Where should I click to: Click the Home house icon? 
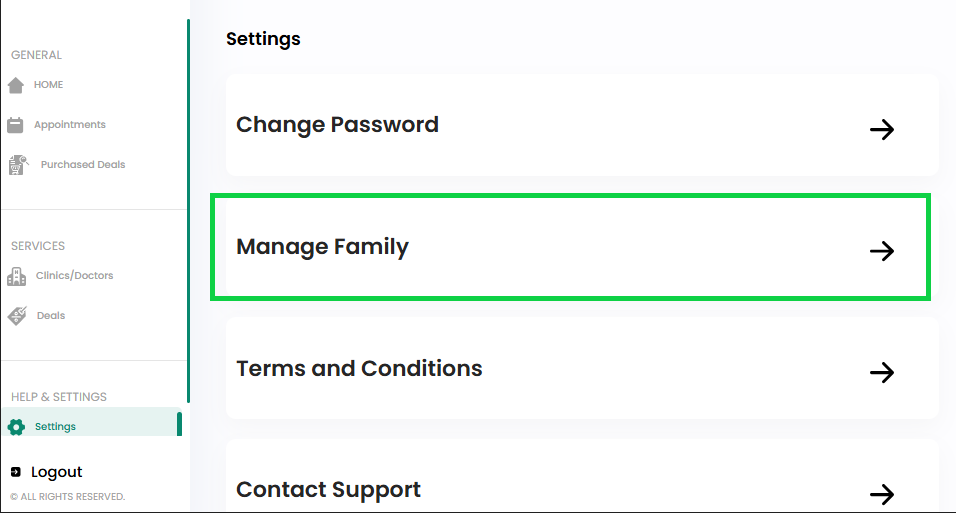click(16, 85)
